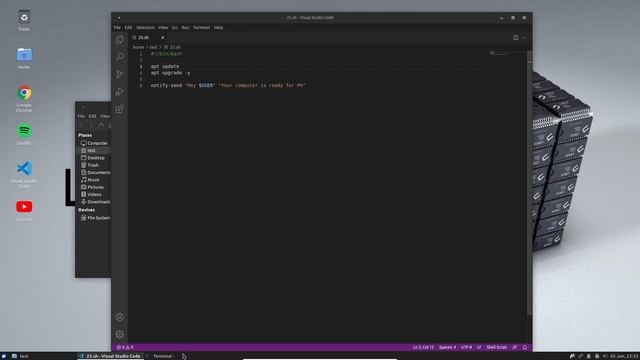Launch YouTube desktop shortcut
640x360 pixels.
tap(24, 210)
